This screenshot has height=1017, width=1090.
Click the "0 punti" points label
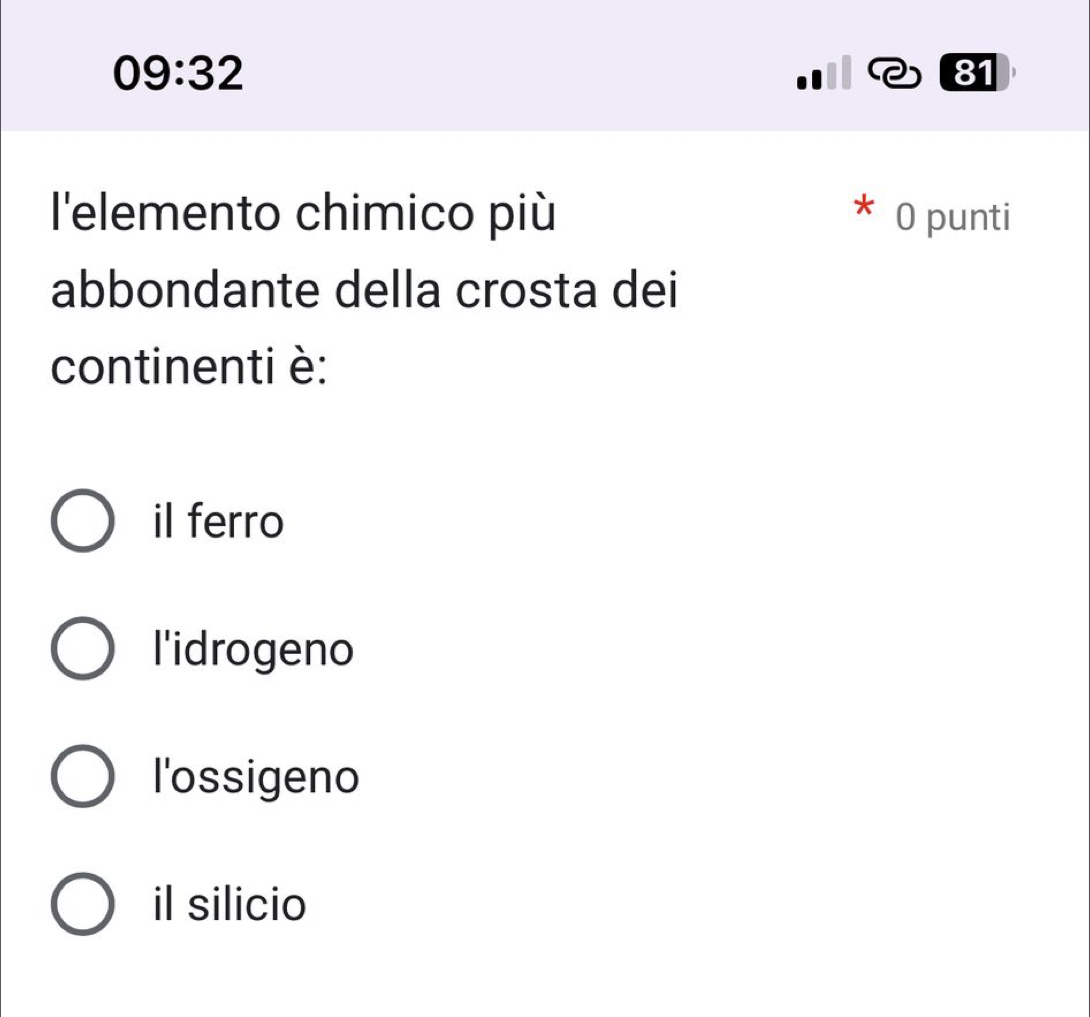click(x=953, y=217)
